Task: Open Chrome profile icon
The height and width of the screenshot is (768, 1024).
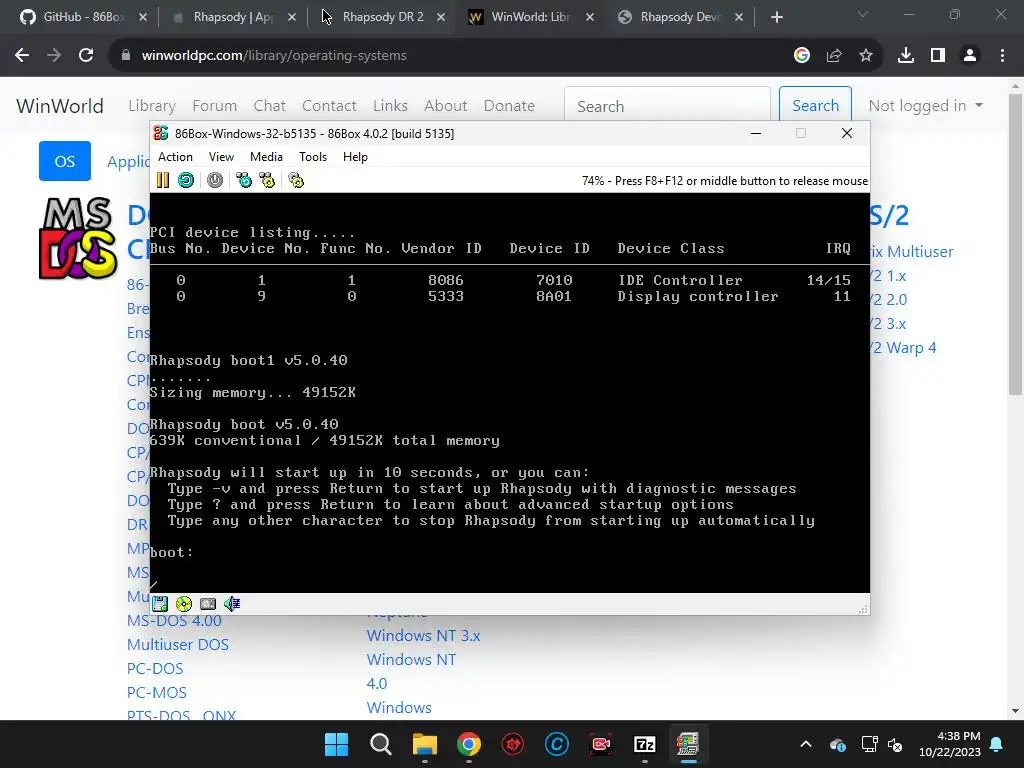Action: [970, 56]
